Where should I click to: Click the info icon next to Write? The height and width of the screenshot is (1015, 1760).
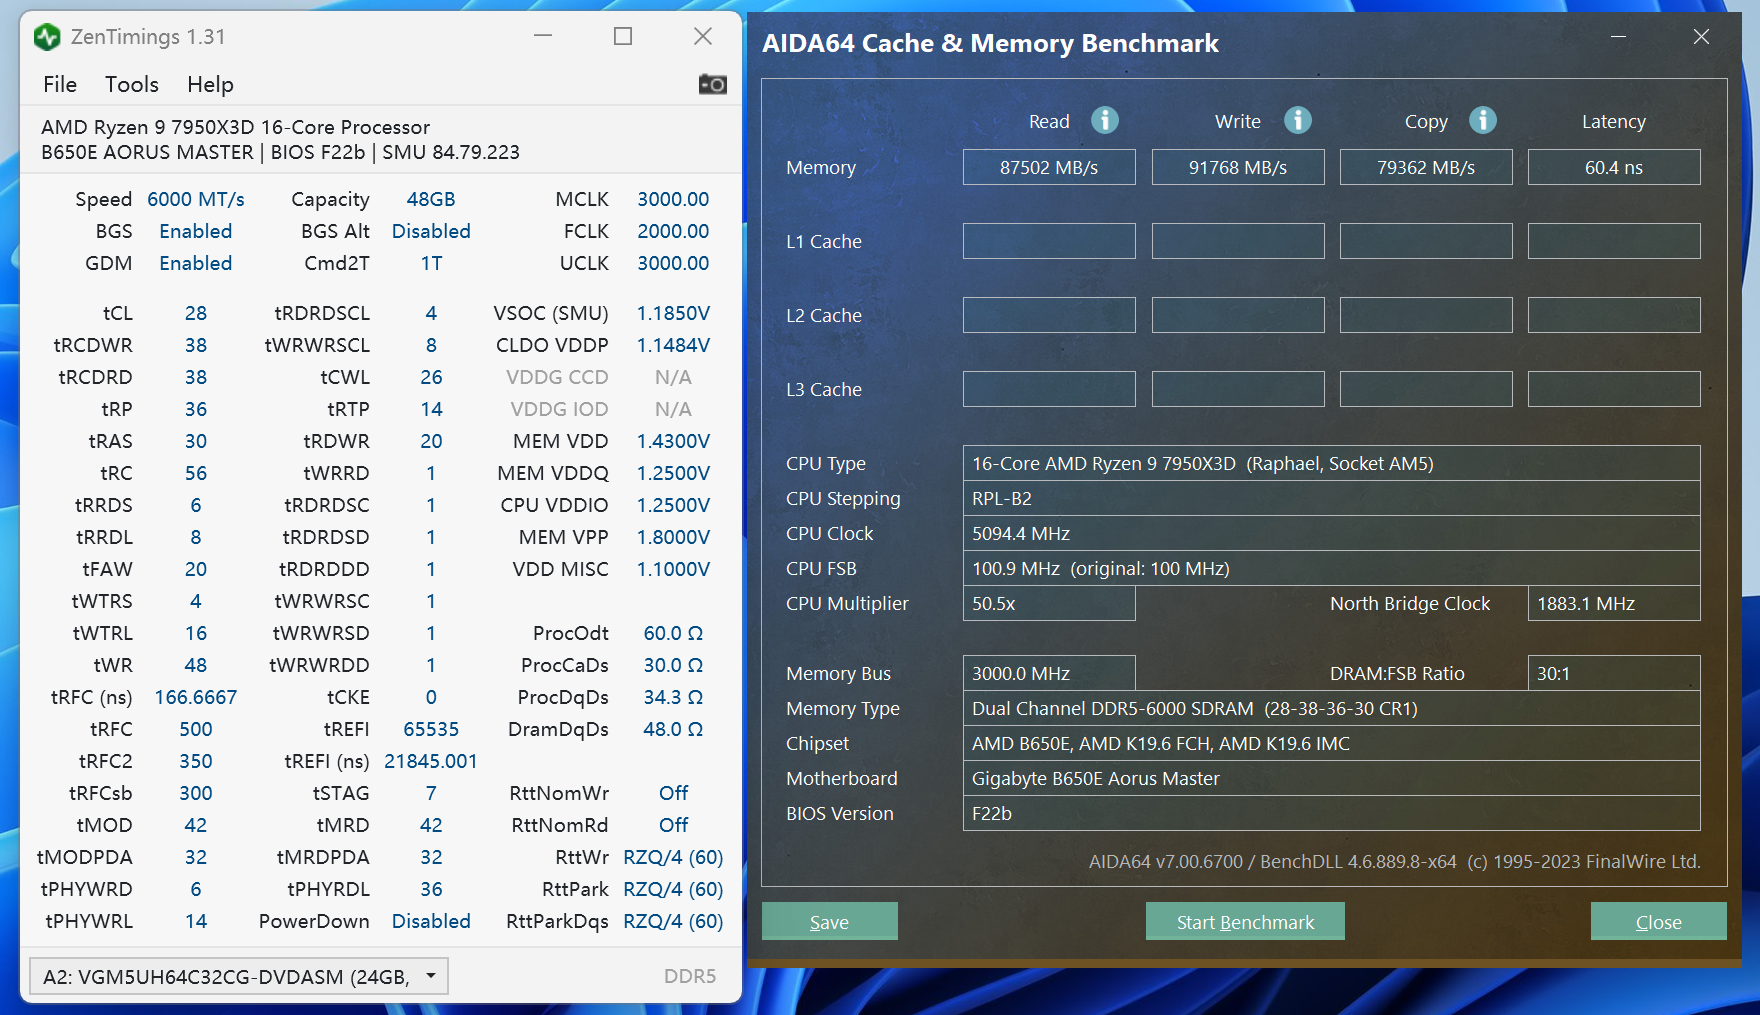(x=1297, y=121)
